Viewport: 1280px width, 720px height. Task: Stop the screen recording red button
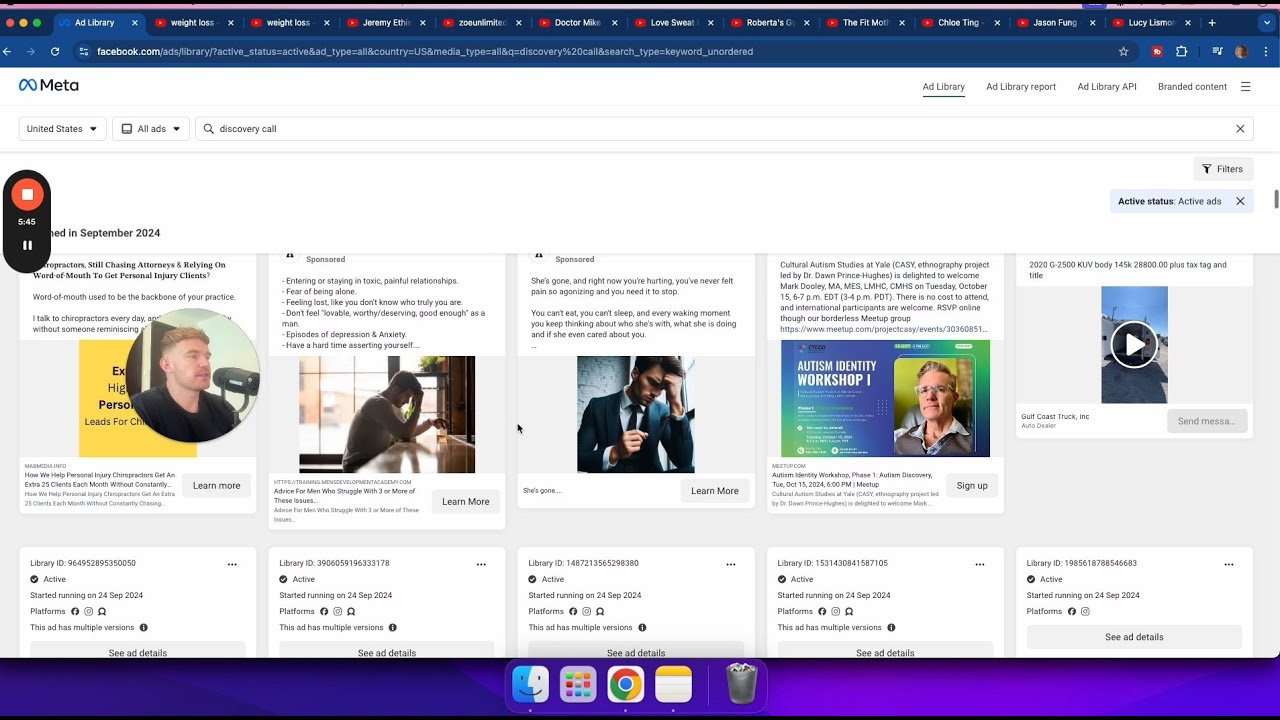click(x=27, y=194)
